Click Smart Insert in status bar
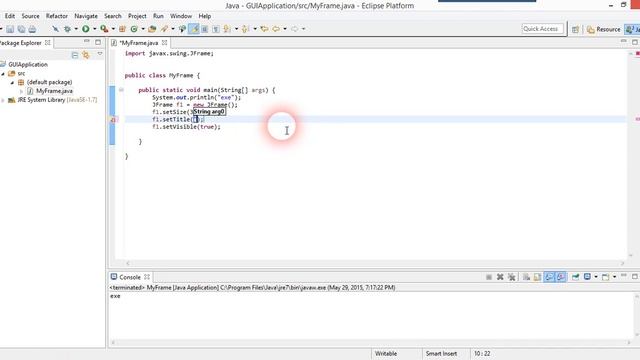Viewport: 640px width, 360px height. tap(441, 353)
